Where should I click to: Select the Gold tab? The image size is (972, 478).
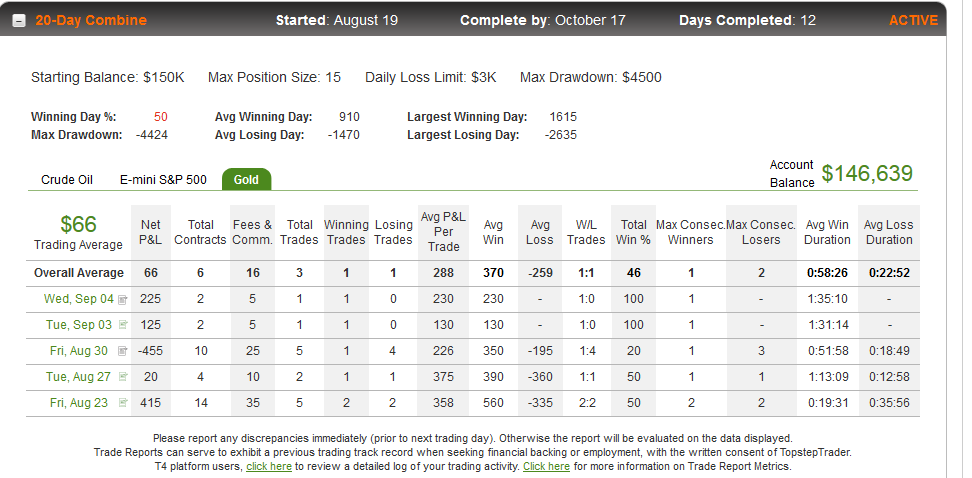pyautogui.click(x=246, y=179)
